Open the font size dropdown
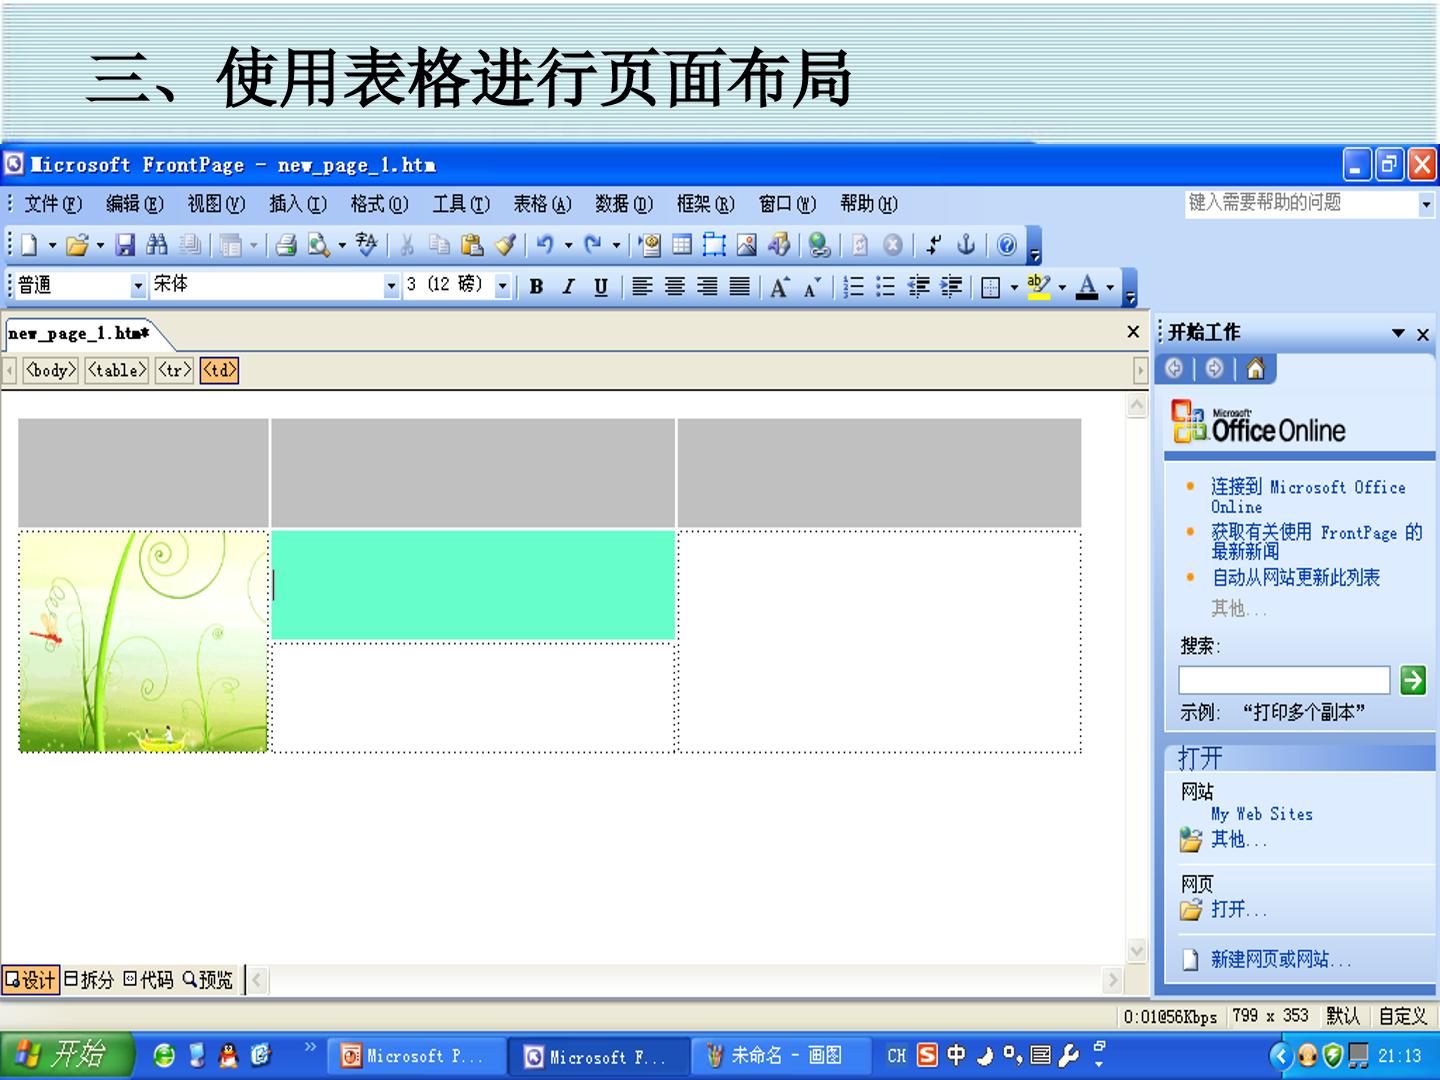Viewport: 1440px width, 1080px height. (503, 286)
